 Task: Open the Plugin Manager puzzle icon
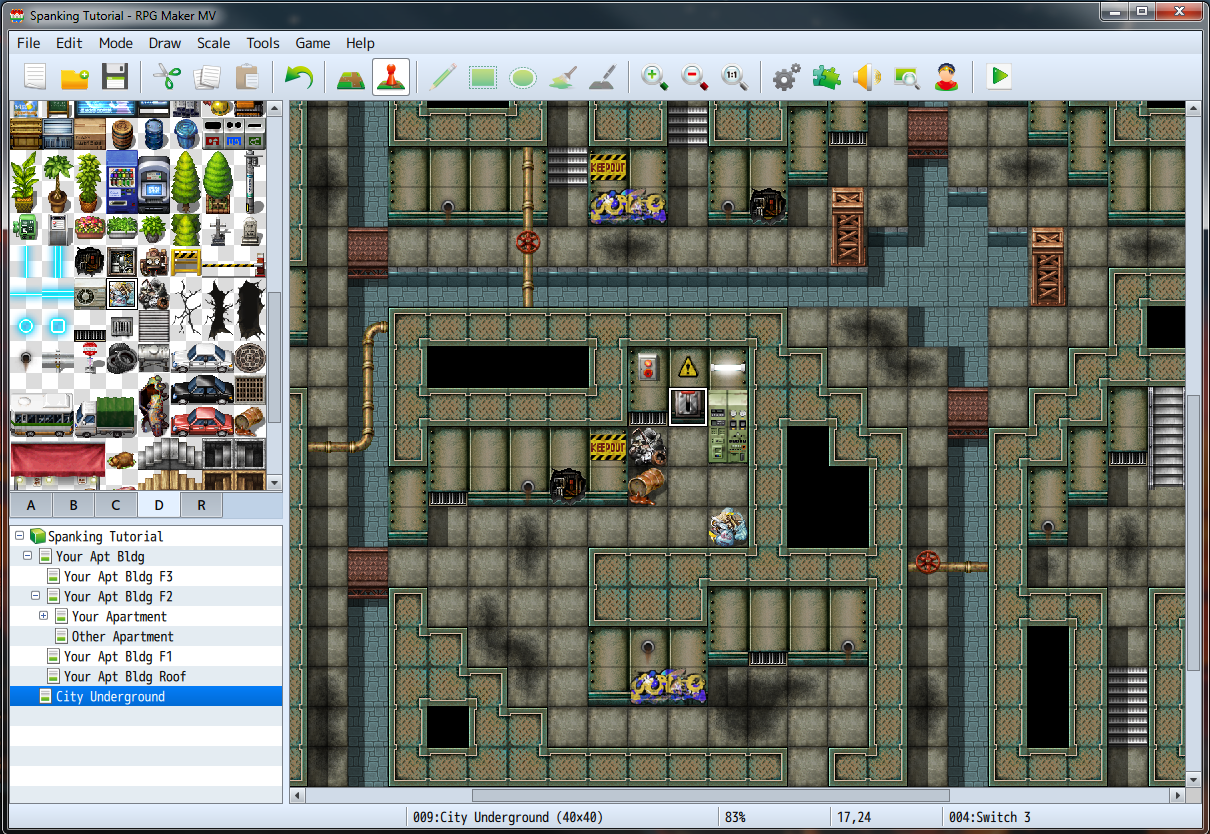point(827,77)
